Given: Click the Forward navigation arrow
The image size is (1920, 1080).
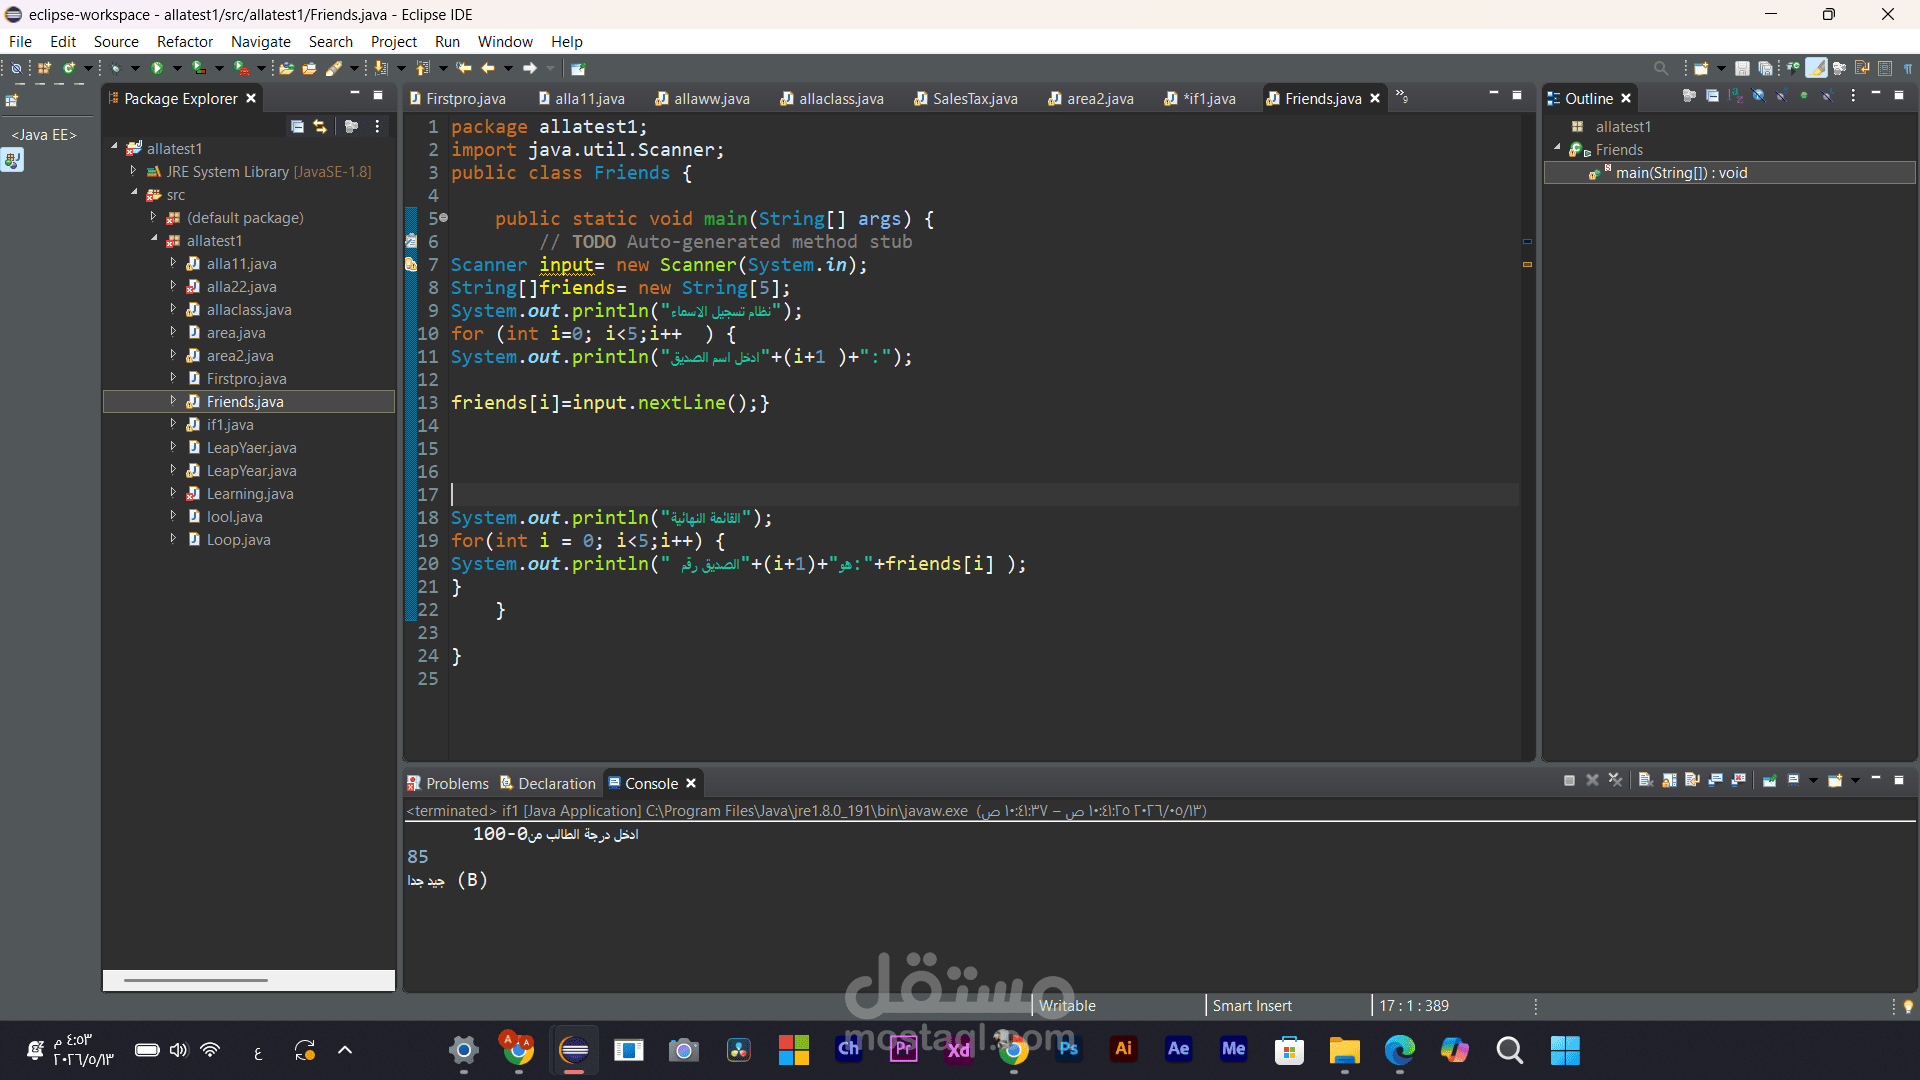Looking at the screenshot, I should 530,68.
